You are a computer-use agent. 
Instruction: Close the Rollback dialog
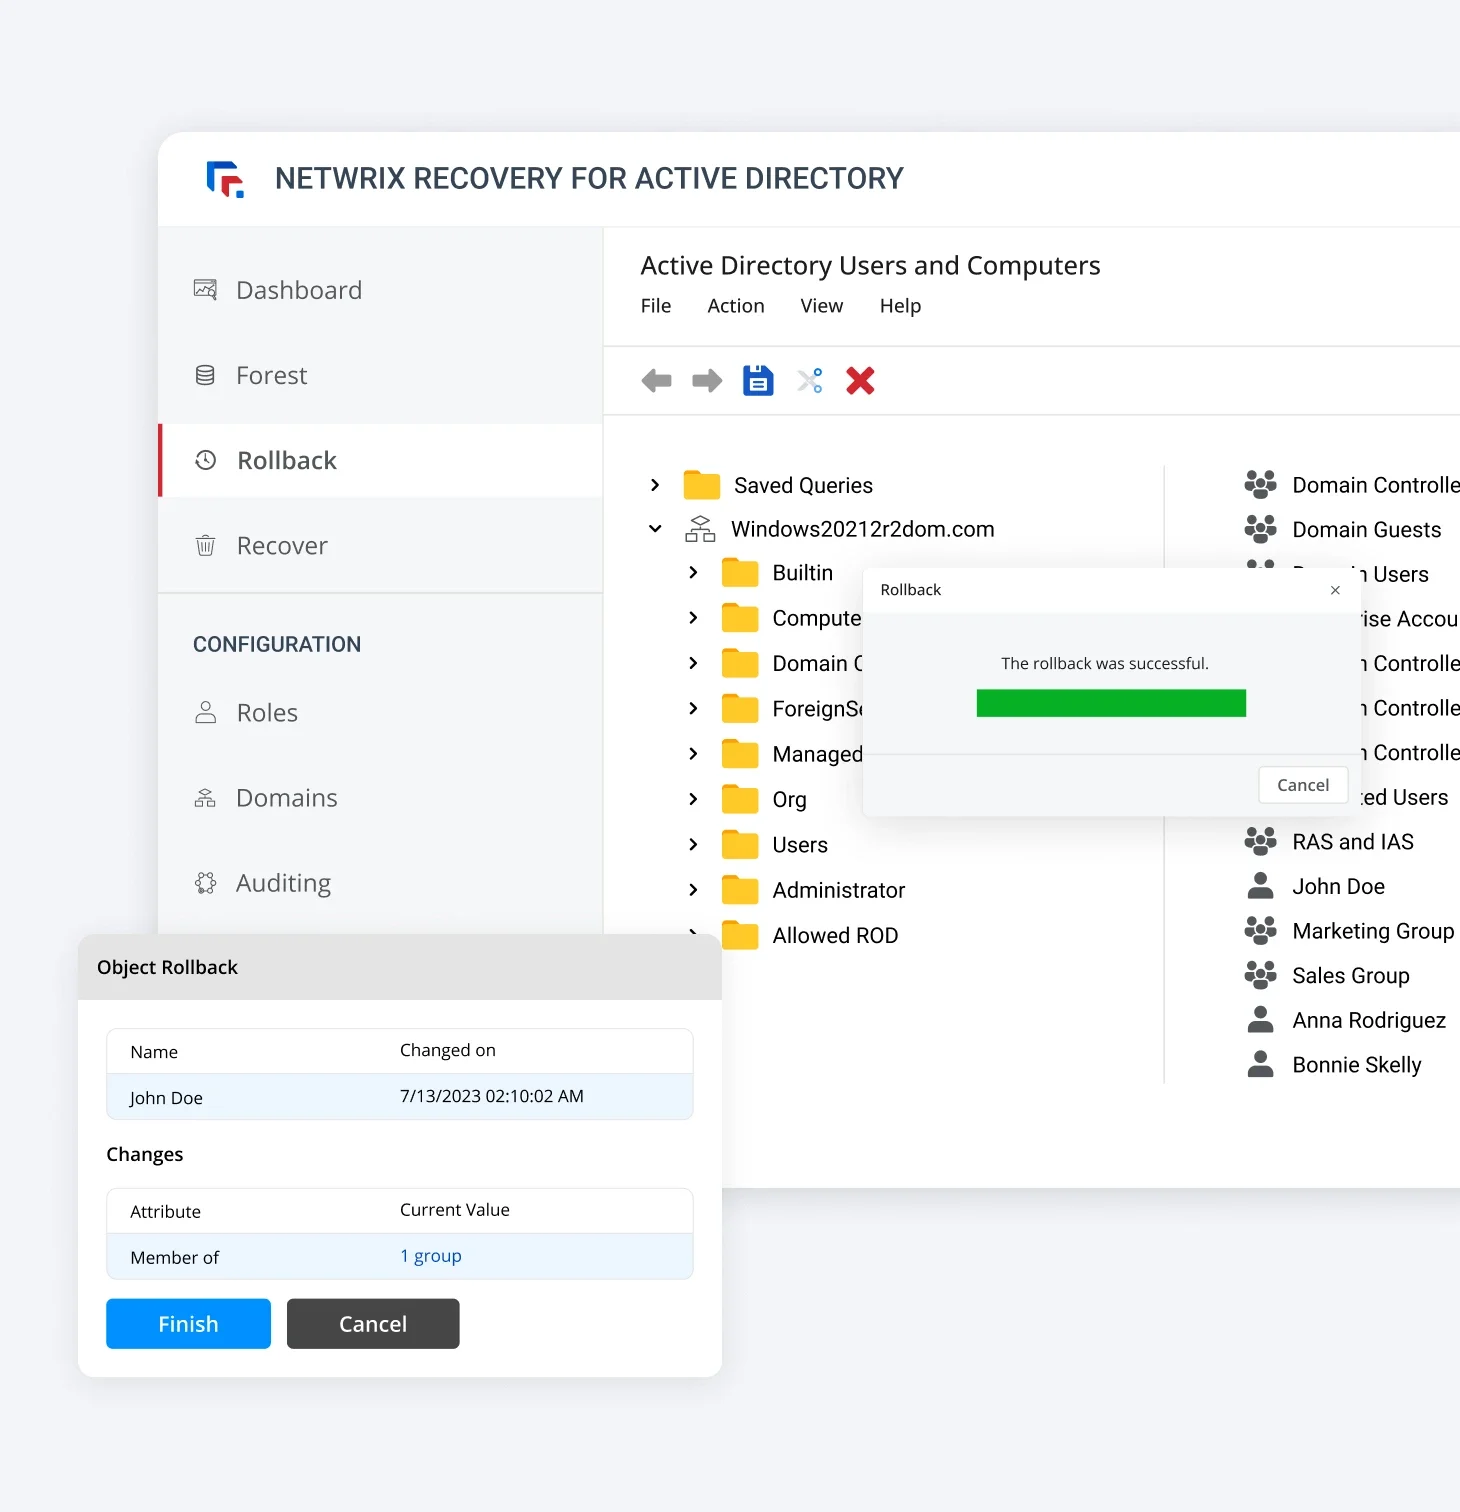pos(1335,590)
